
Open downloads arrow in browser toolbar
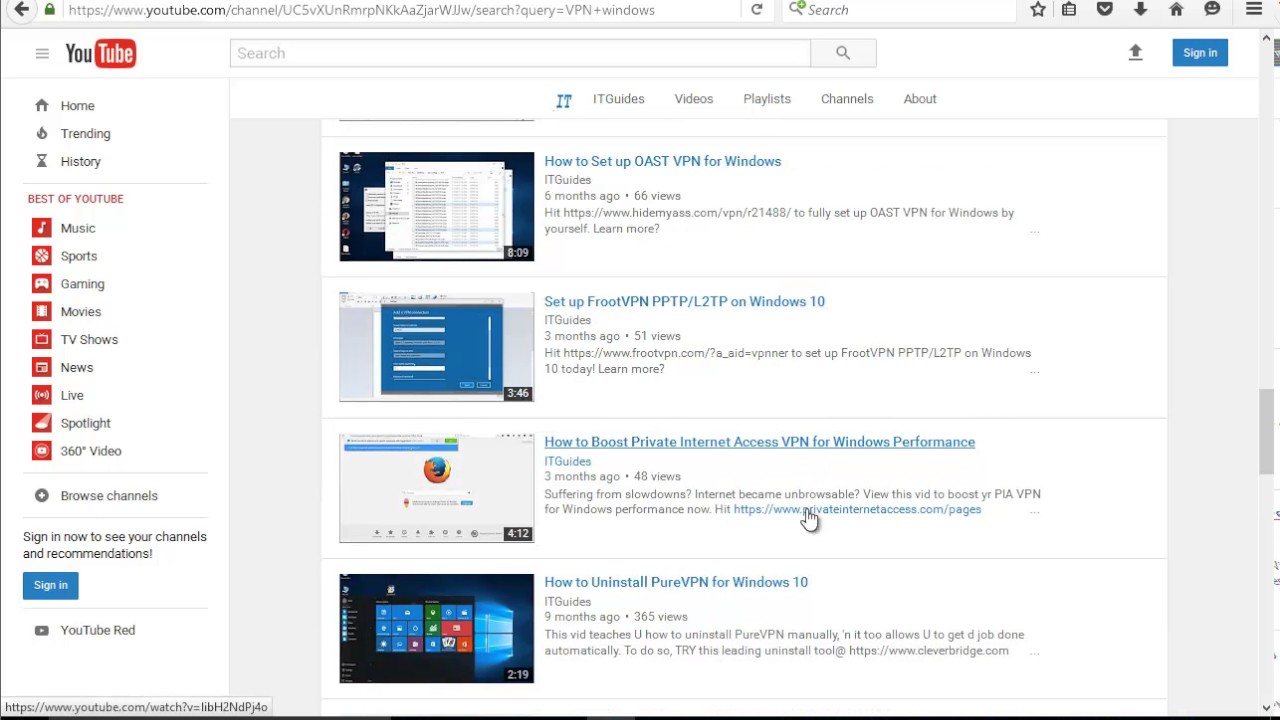tap(1140, 10)
